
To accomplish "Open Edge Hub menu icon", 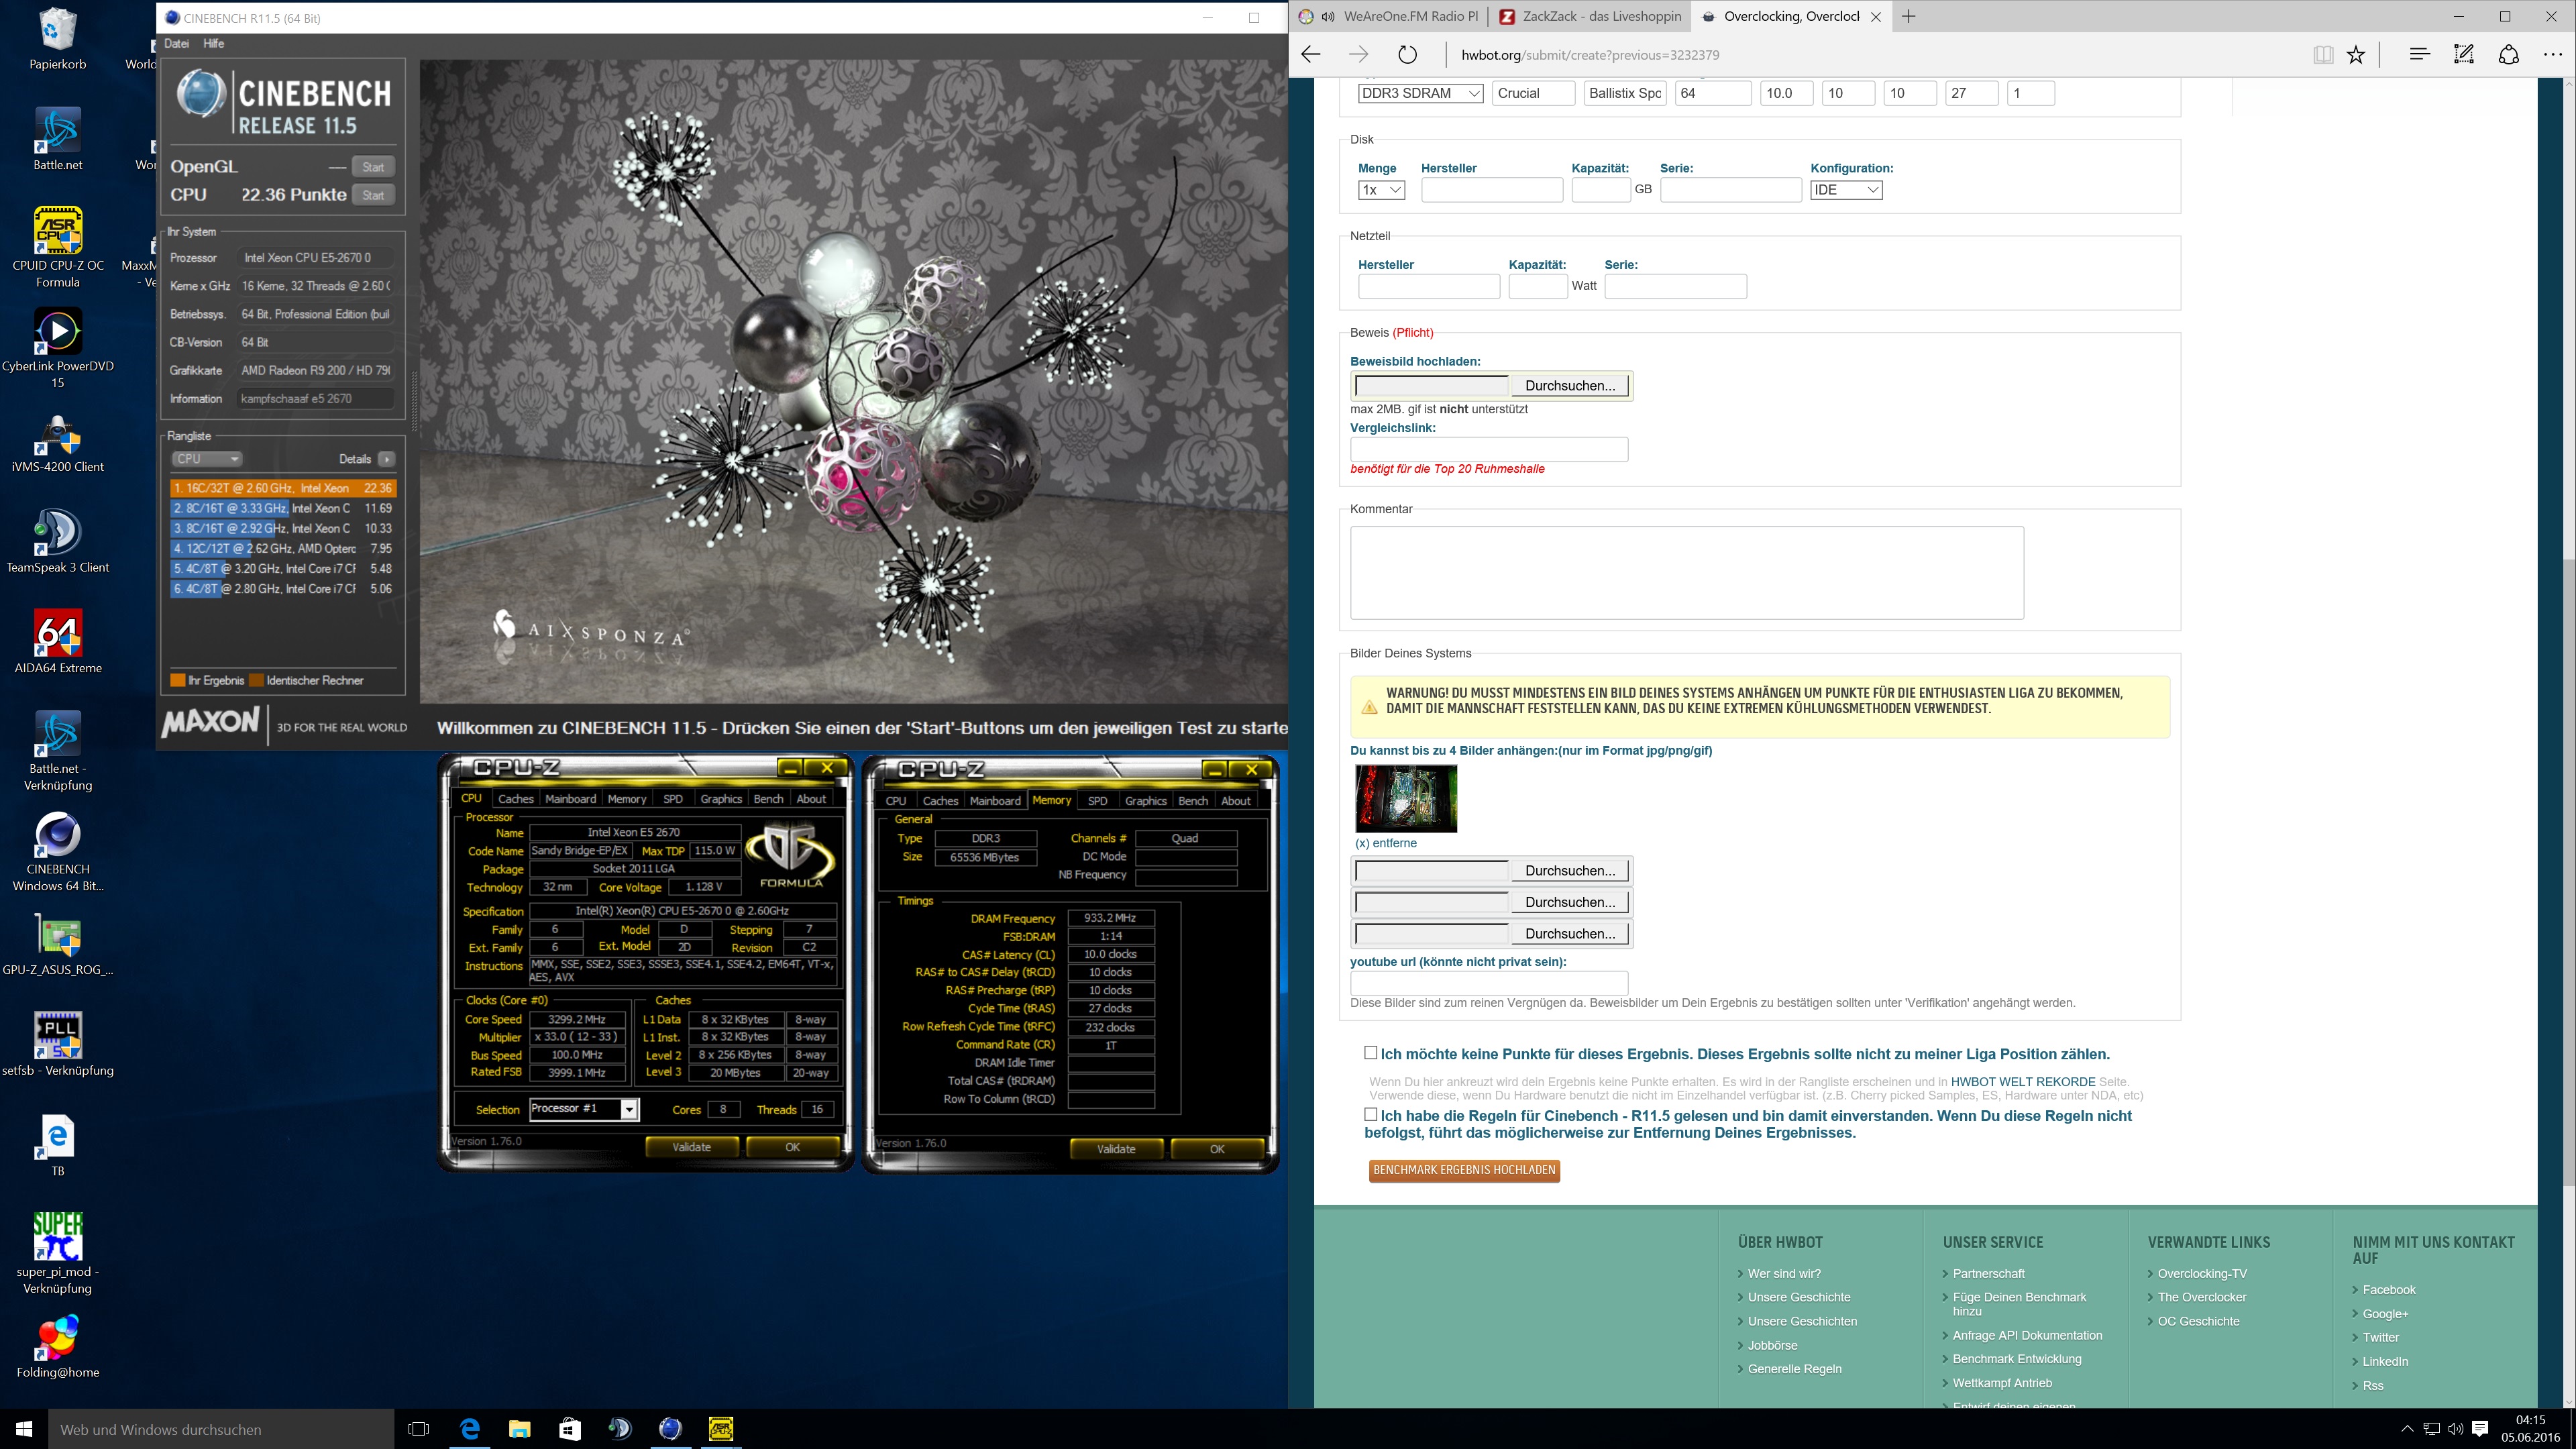I will (x=2419, y=55).
